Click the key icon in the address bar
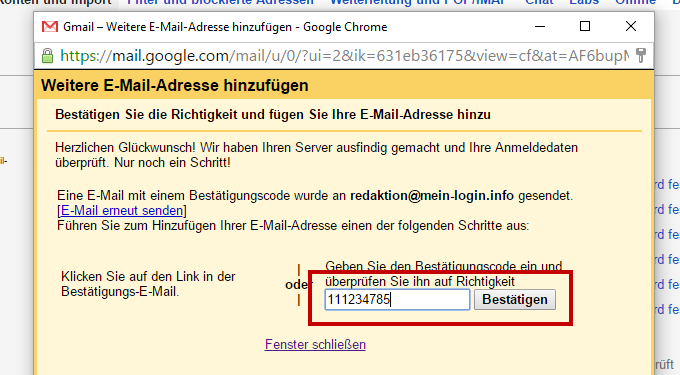The height and width of the screenshot is (375, 680). click(x=641, y=55)
